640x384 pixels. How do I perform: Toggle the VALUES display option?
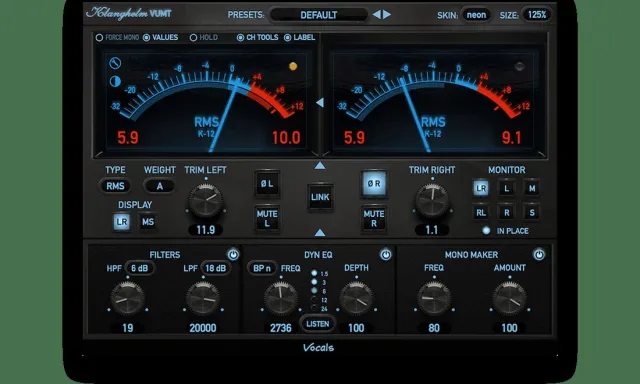pos(160,38)
